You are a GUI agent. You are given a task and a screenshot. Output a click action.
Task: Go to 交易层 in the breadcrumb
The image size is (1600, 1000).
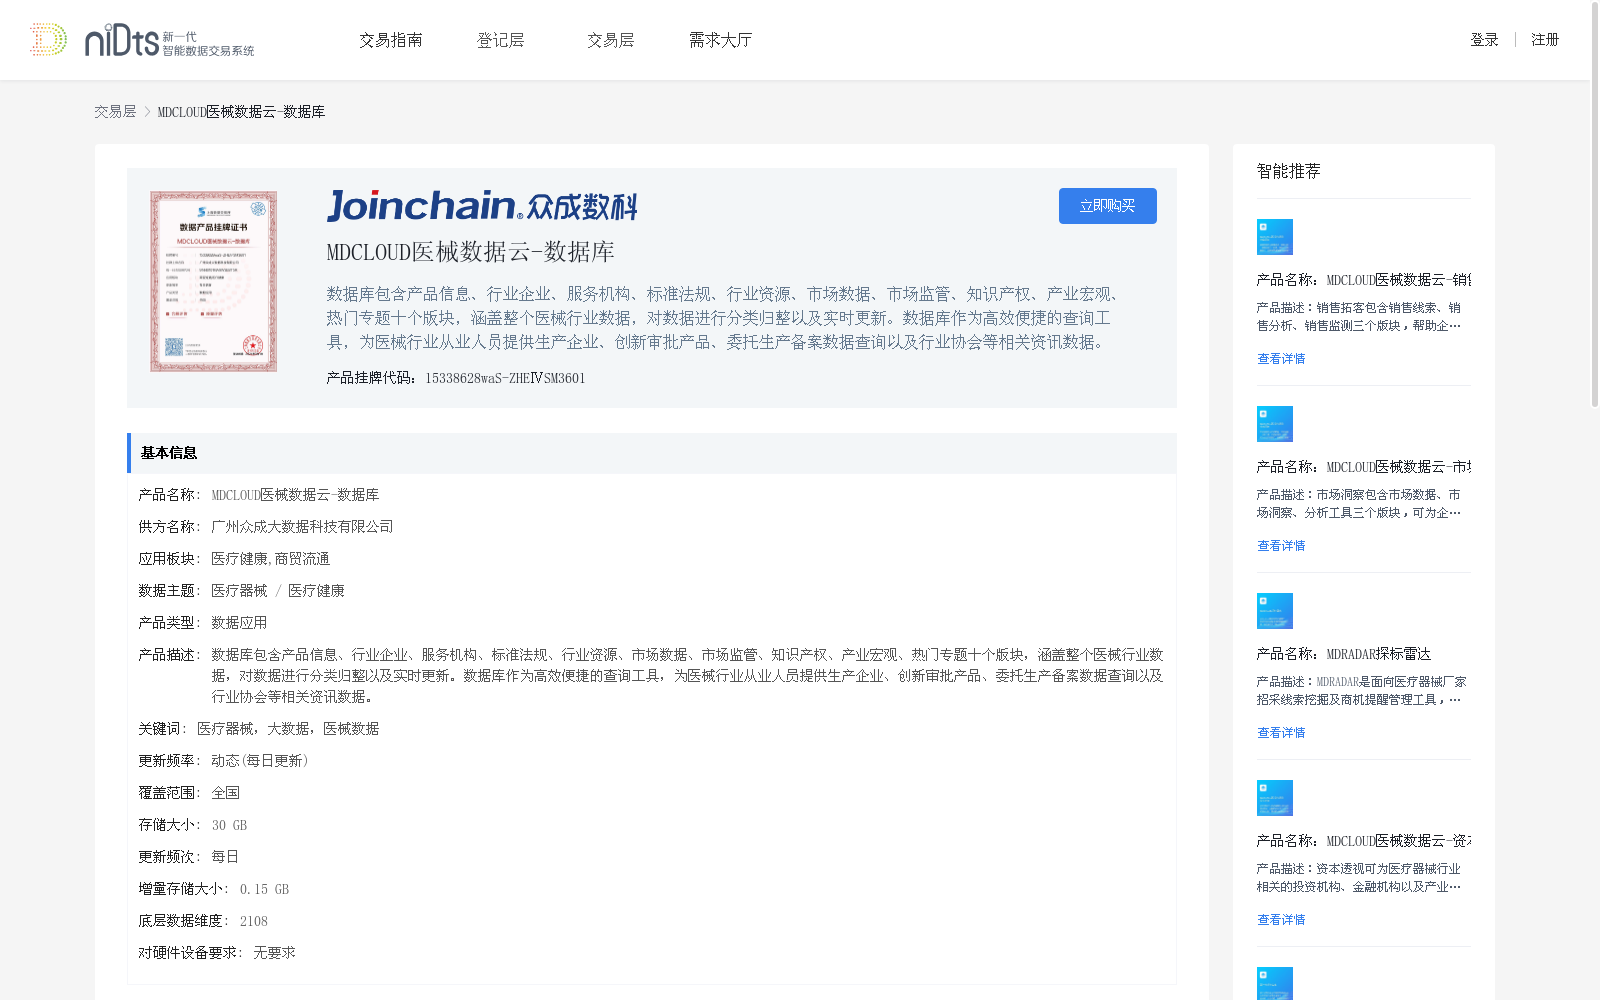point(115,112)
